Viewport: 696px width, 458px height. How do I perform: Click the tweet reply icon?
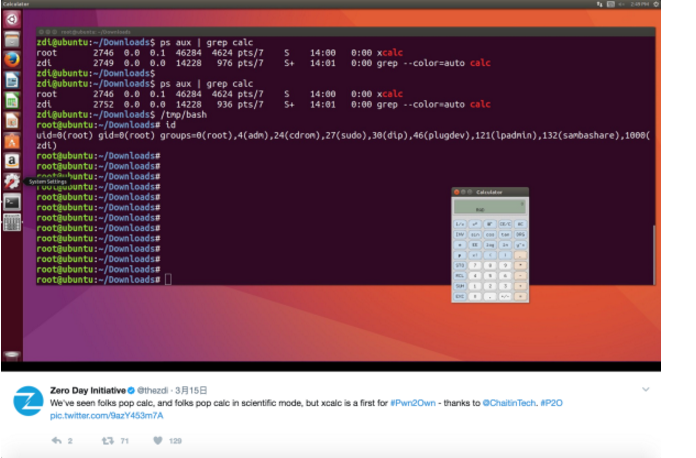57,439
